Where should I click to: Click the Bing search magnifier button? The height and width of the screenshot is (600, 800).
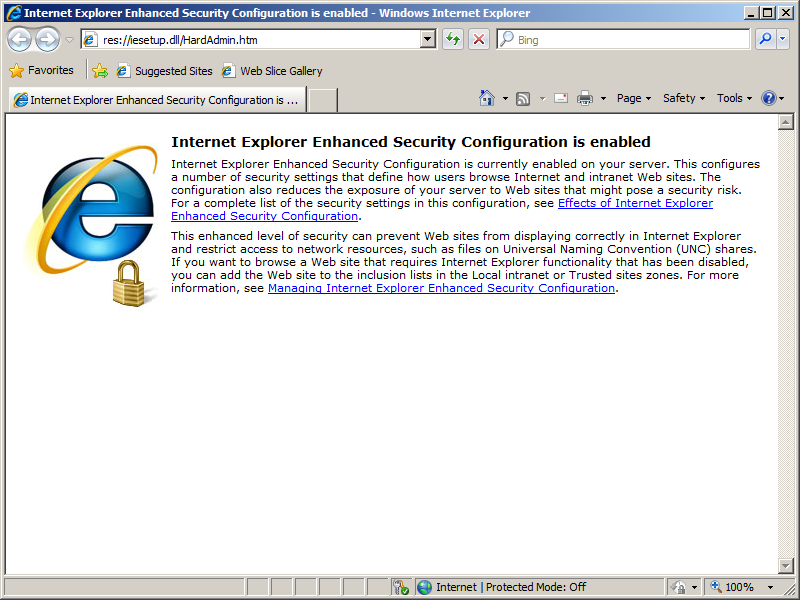pyautogui.click(x=765, y=39)
